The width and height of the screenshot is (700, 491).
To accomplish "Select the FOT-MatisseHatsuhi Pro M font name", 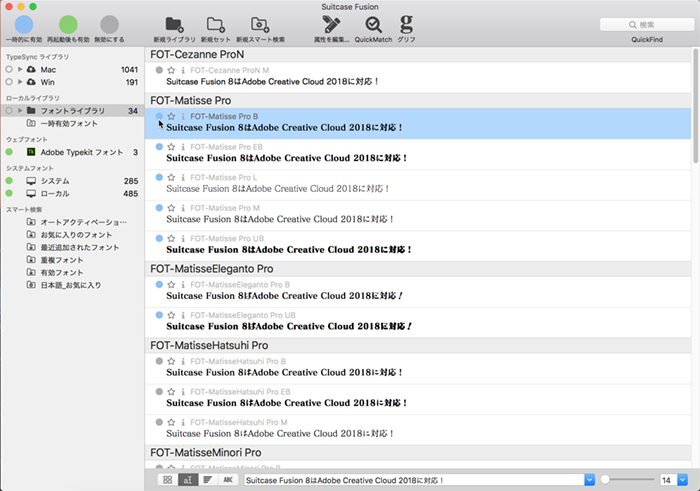I will pyautogui.click(x=239, y=422).
